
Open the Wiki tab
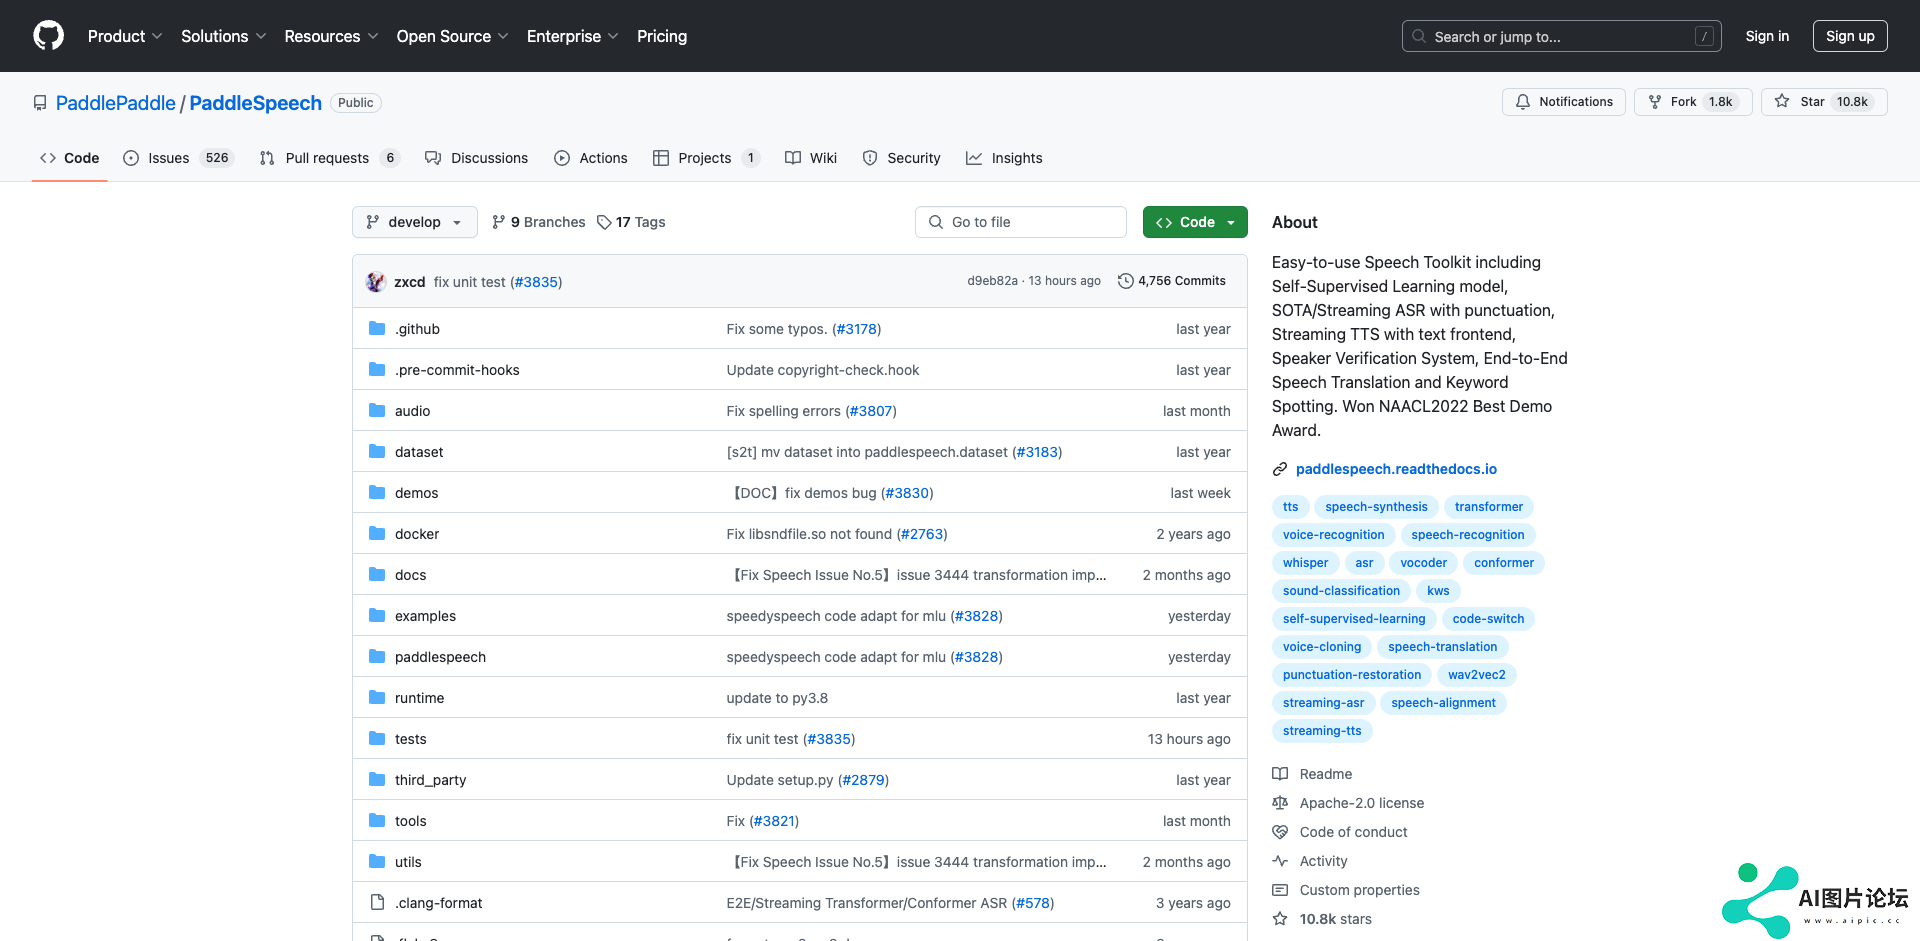(811, 158)
